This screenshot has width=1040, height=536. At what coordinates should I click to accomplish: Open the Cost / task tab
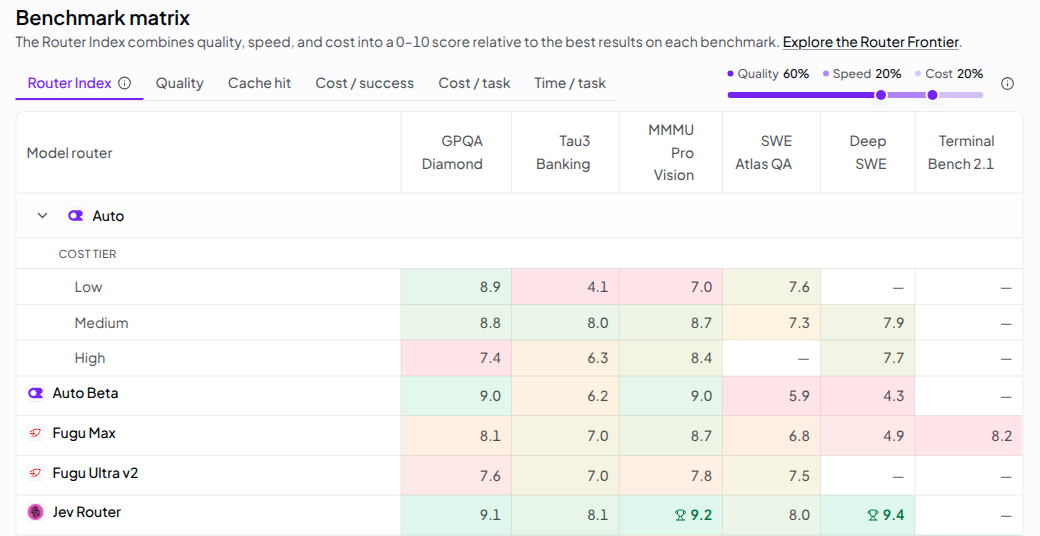click(474, 83)
